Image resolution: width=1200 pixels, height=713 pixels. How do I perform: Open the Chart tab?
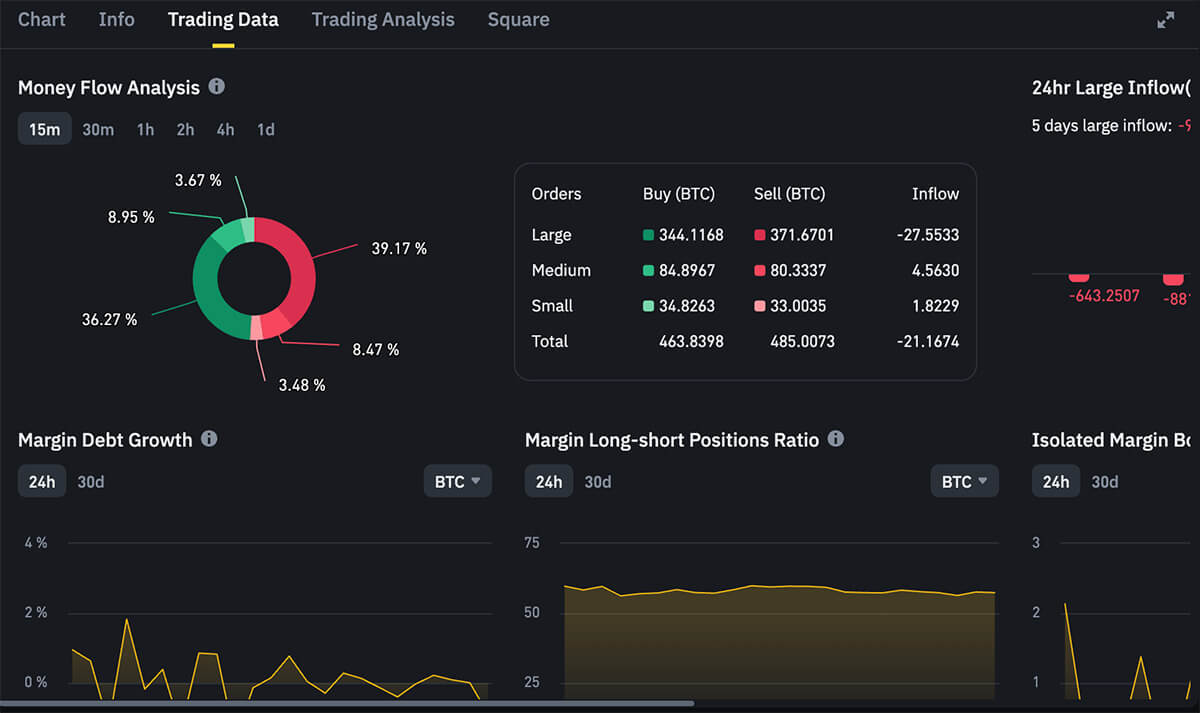[x=42, y=20]
